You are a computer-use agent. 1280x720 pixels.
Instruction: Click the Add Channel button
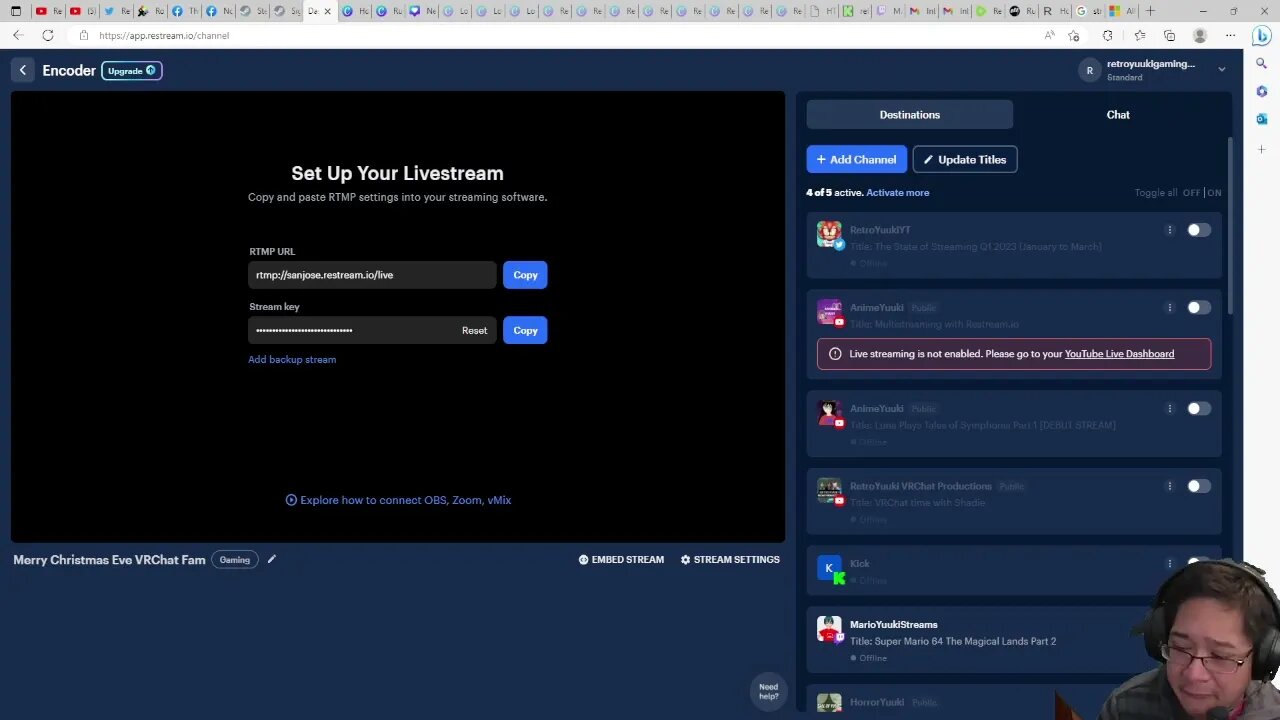tap(857, 159)
